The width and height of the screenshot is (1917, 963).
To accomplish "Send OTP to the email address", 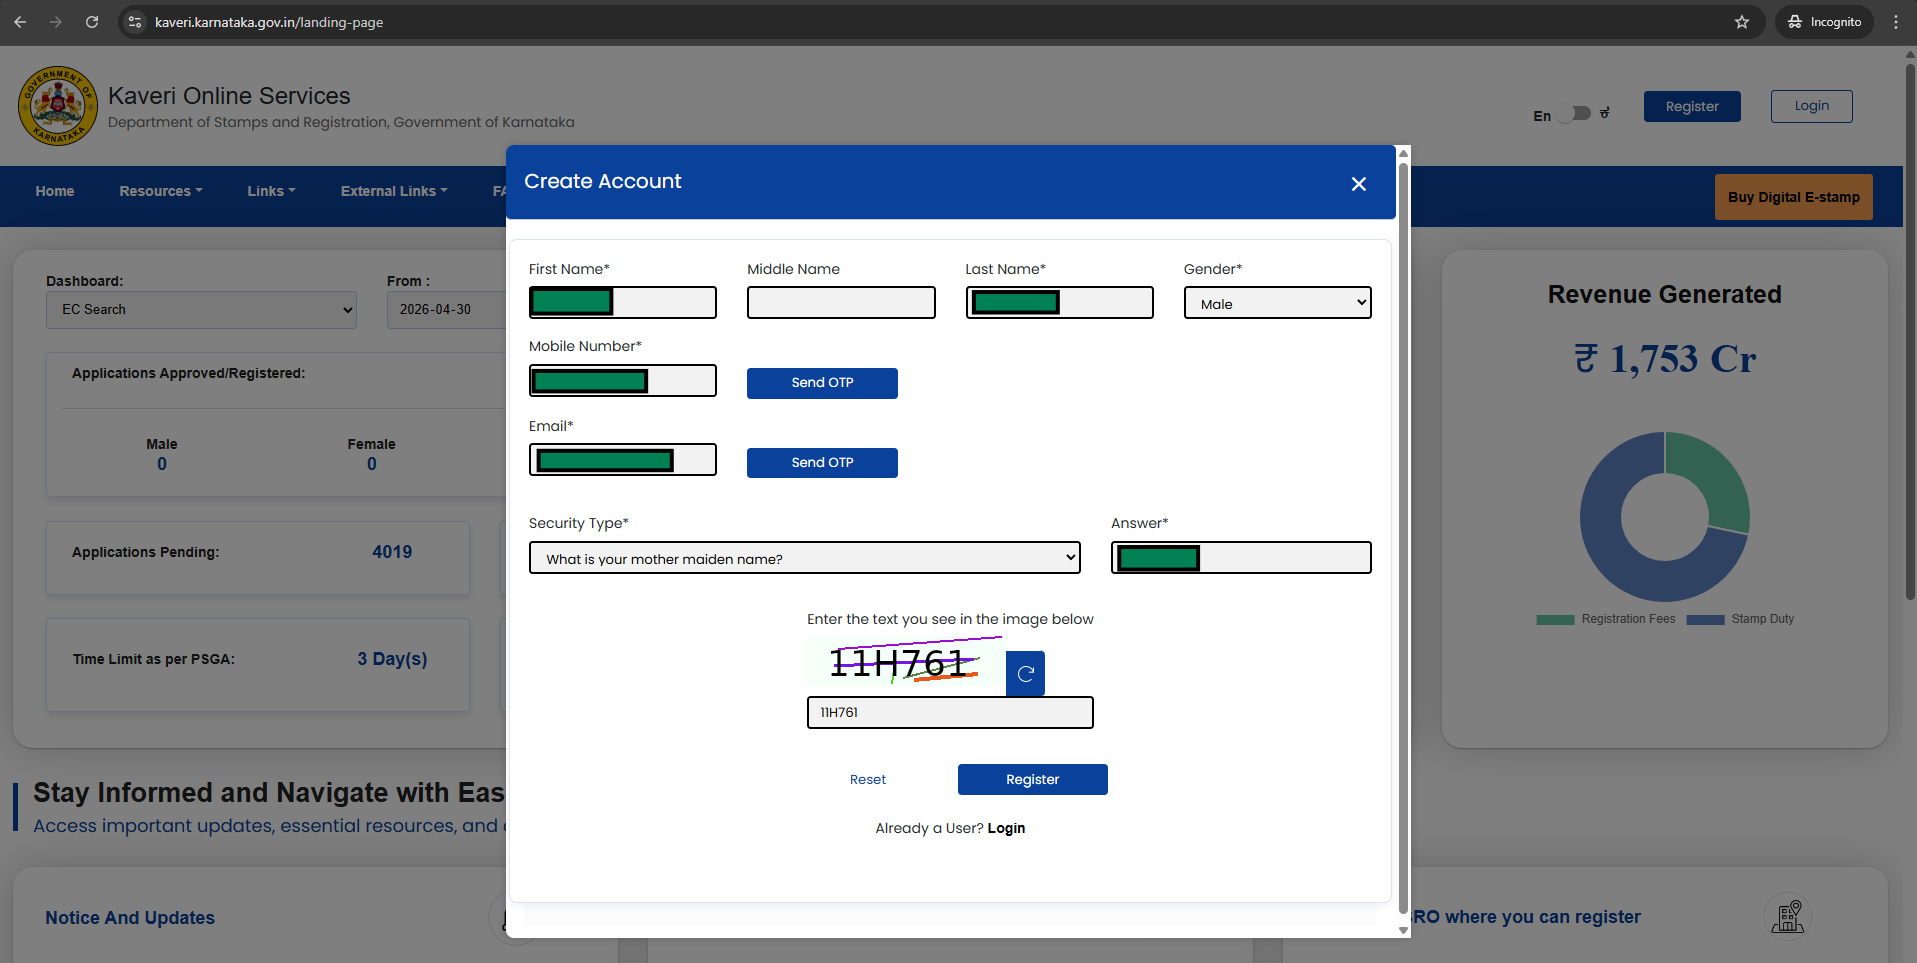I will point(822,463).
